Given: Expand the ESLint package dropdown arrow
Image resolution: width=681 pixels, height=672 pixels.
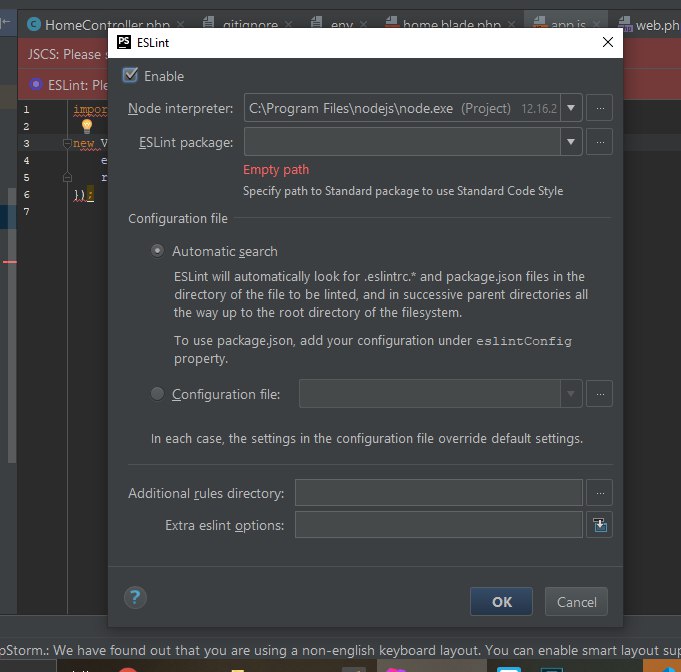Looking at the screenshot, I should pyautogui.click(x=571, y=142).
